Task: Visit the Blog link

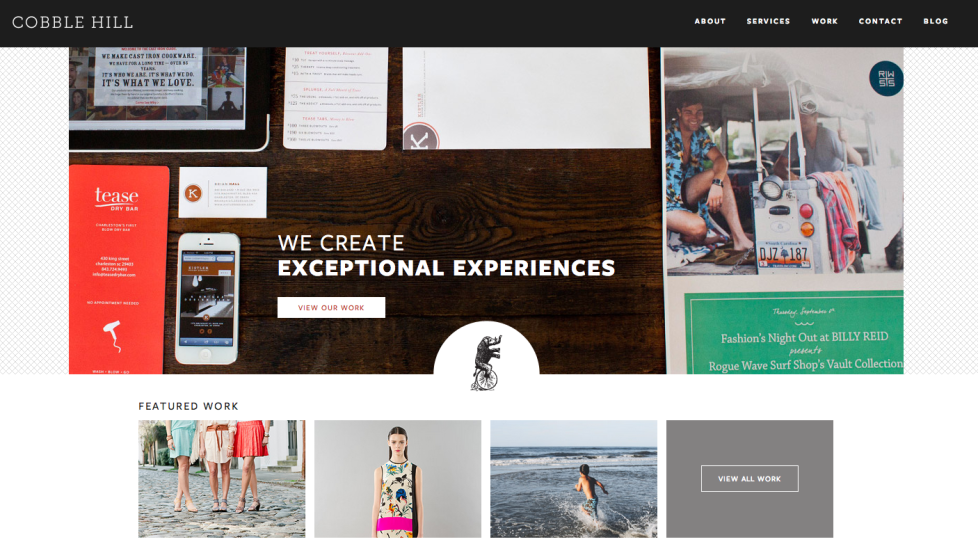Action: (936, 21)
